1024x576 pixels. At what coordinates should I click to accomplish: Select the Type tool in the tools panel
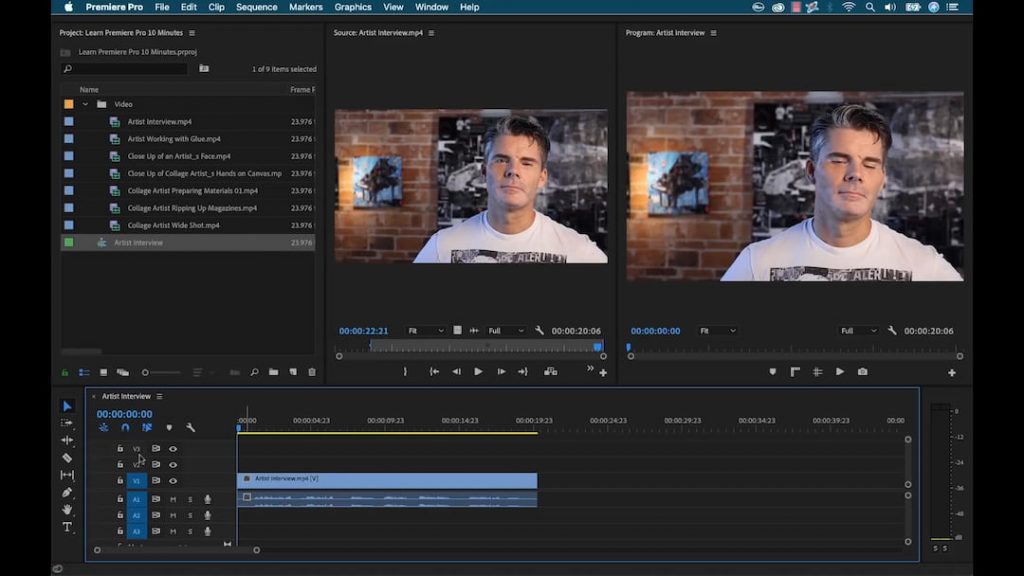(67, 528)
